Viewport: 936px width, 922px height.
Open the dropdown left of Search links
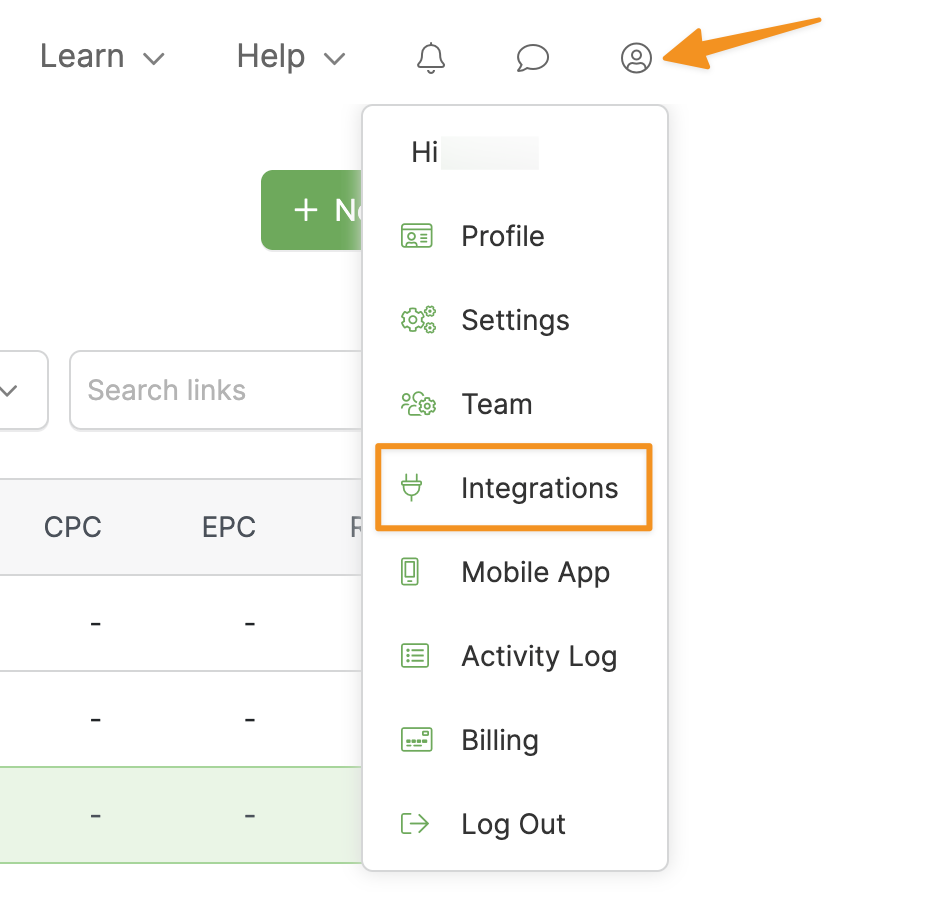pyautogui.click(x=20, y=390)
